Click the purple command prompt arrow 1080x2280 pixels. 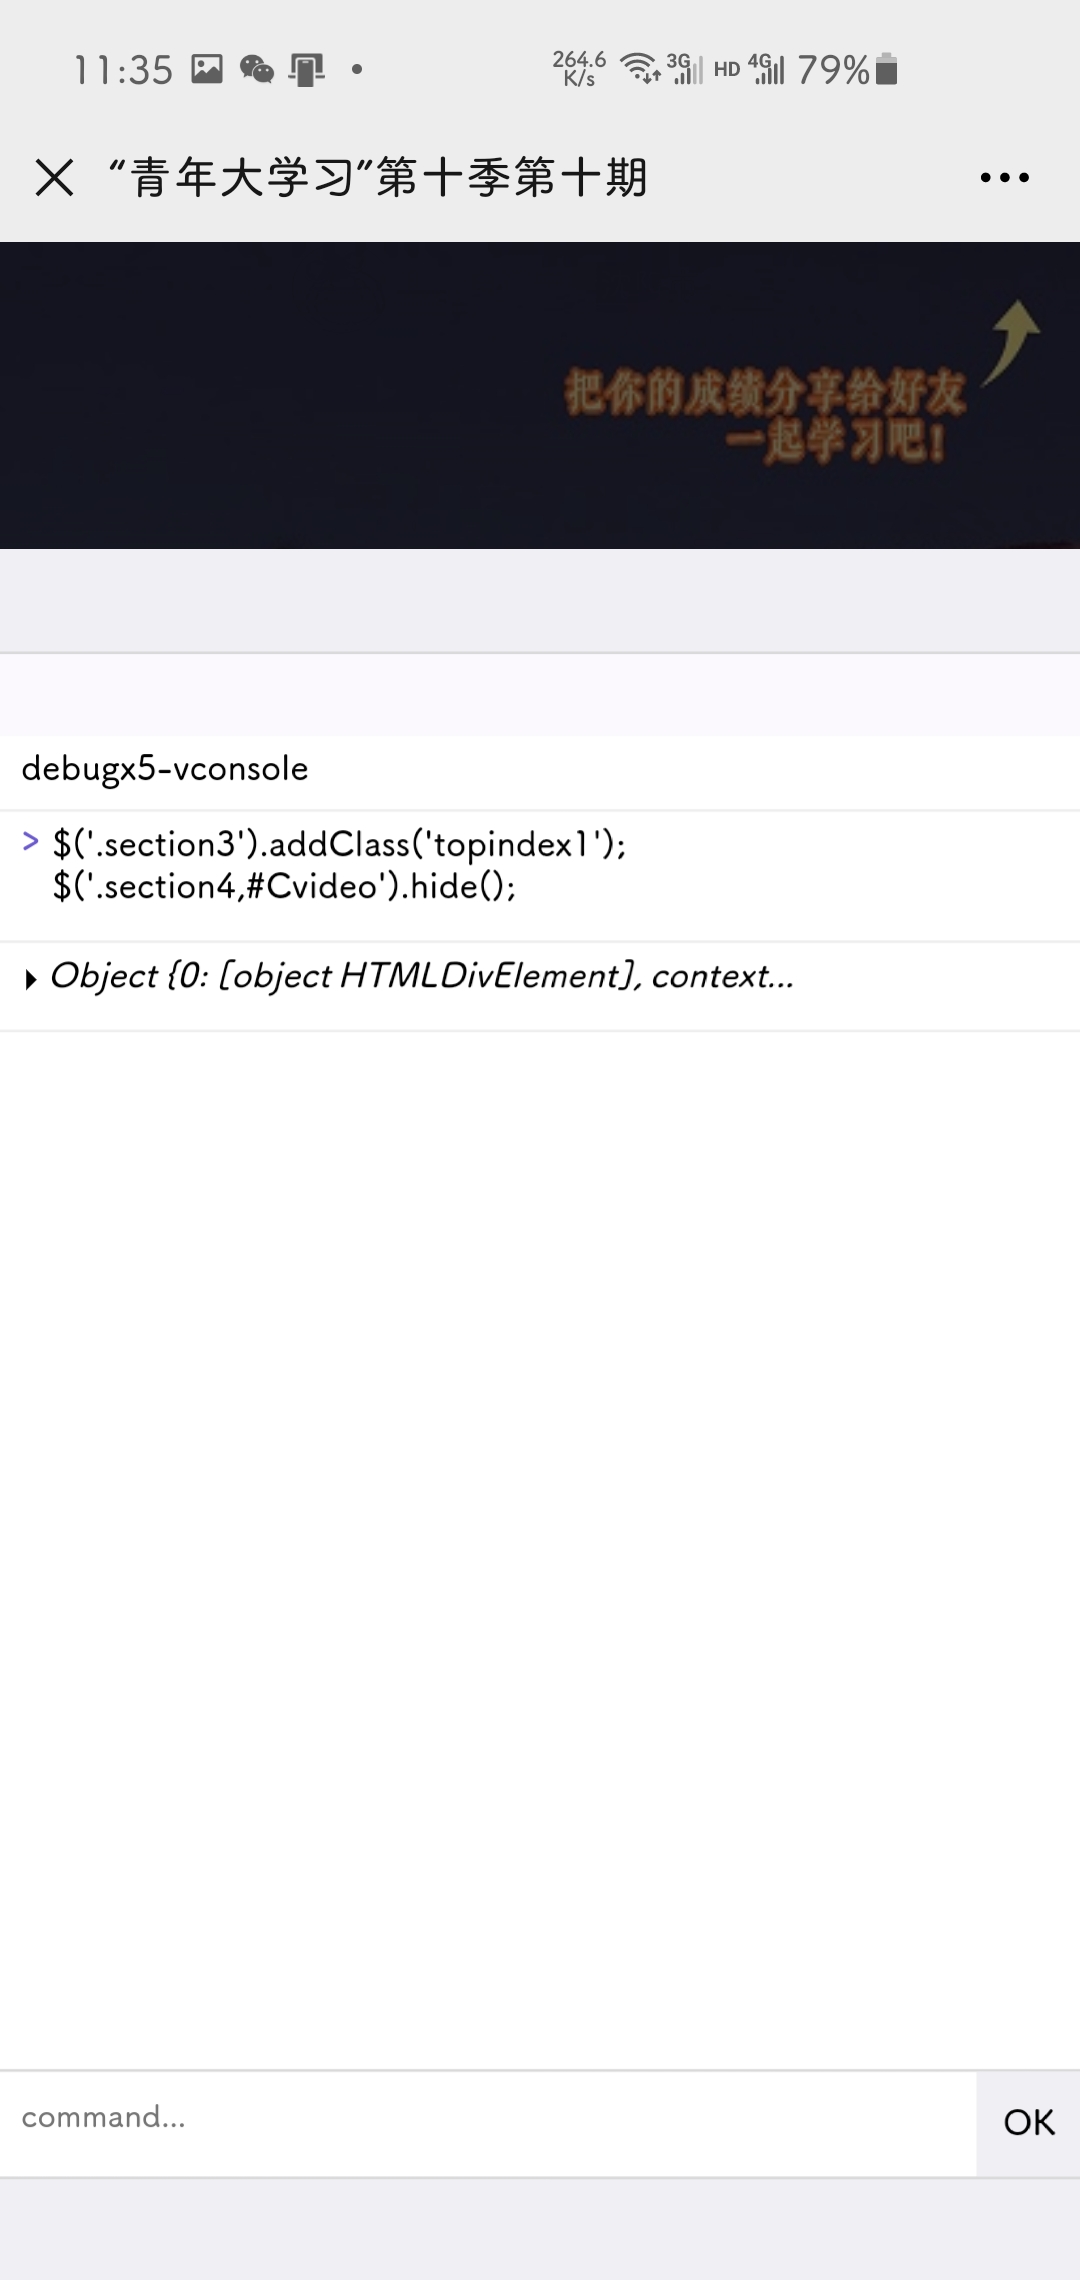pos(30,842)
